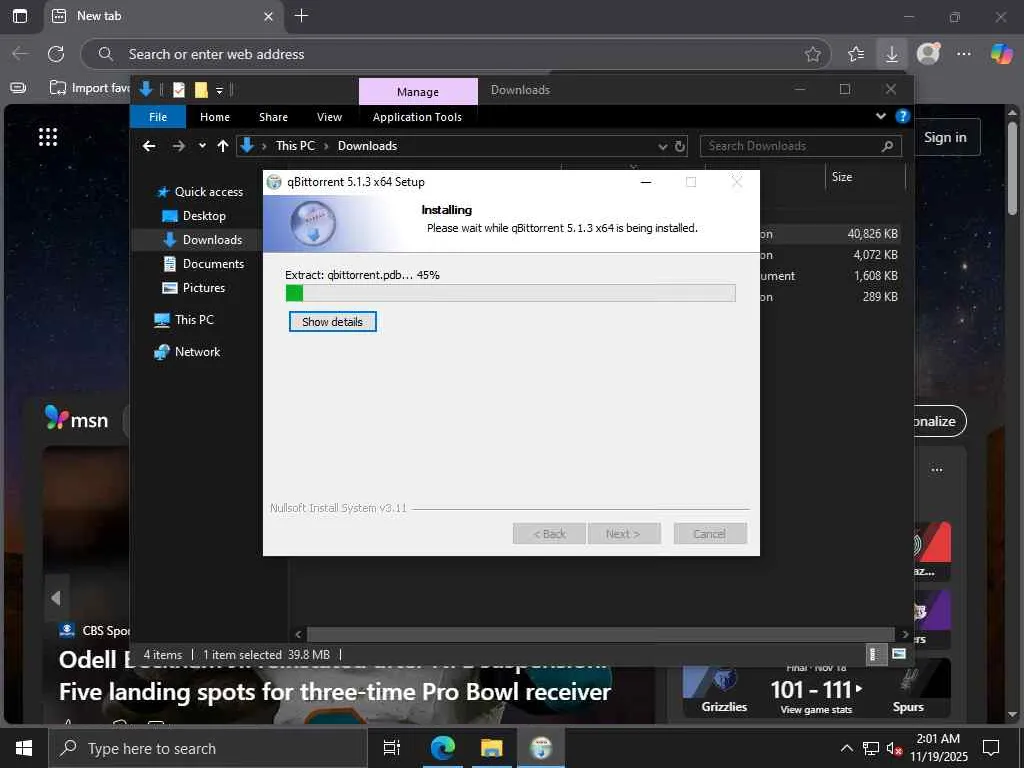1024x768 pixels.
Task: Open the Home ribbon tab in File Explorer
Action: [215, 117]
